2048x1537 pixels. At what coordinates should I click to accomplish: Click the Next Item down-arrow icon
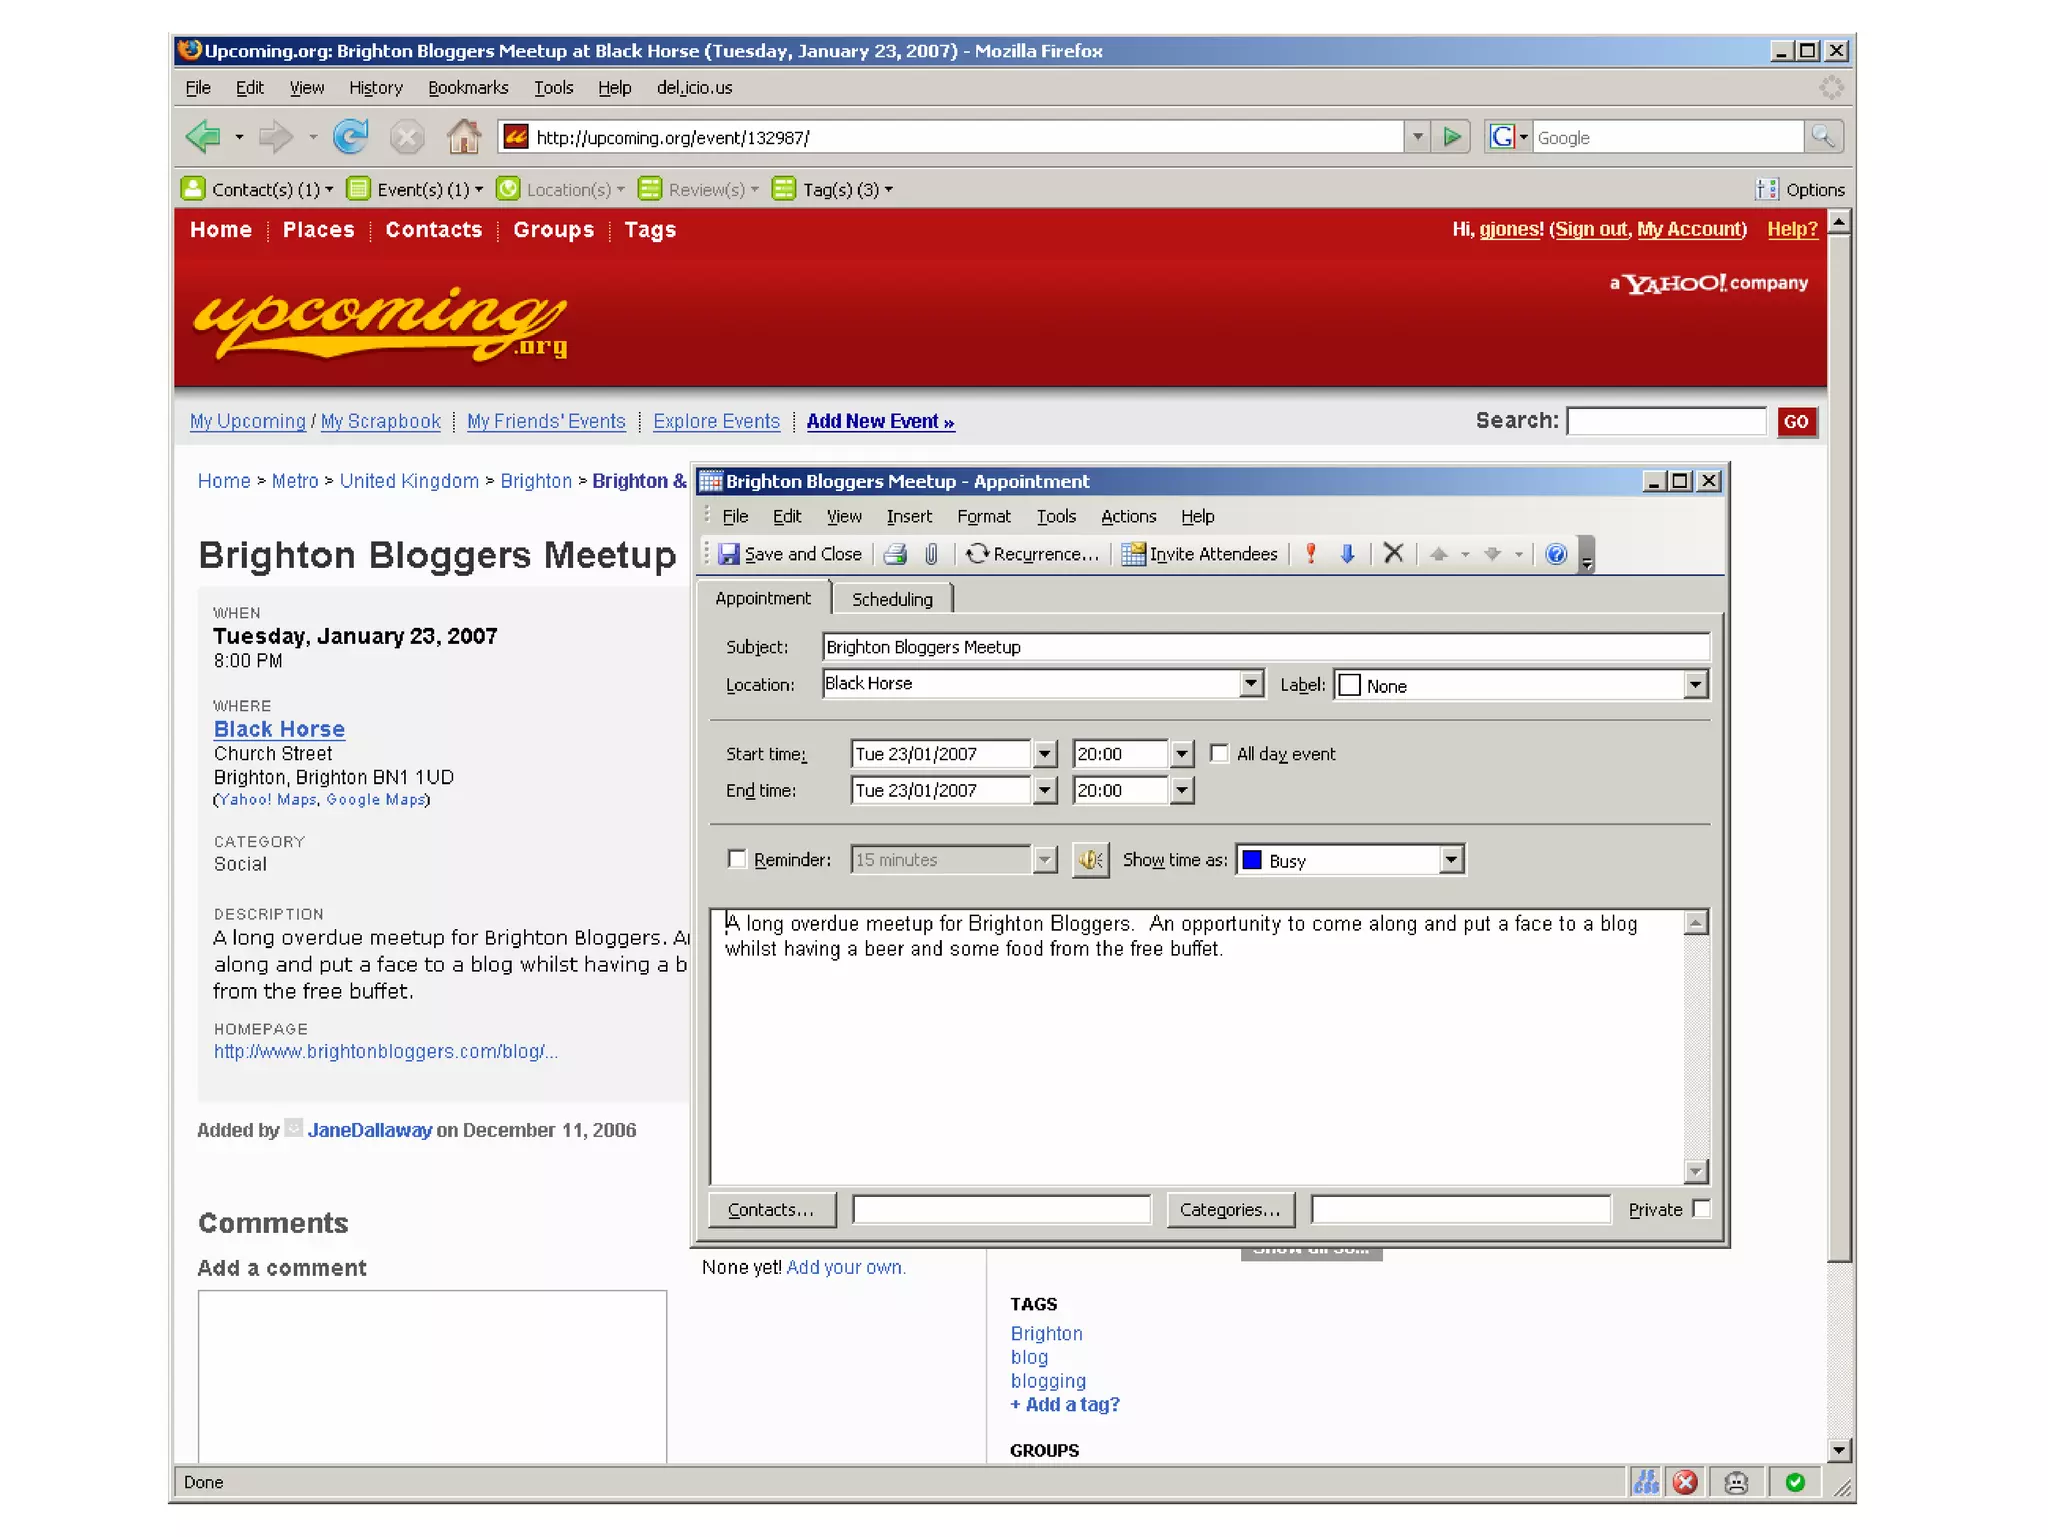point(1492,554)
